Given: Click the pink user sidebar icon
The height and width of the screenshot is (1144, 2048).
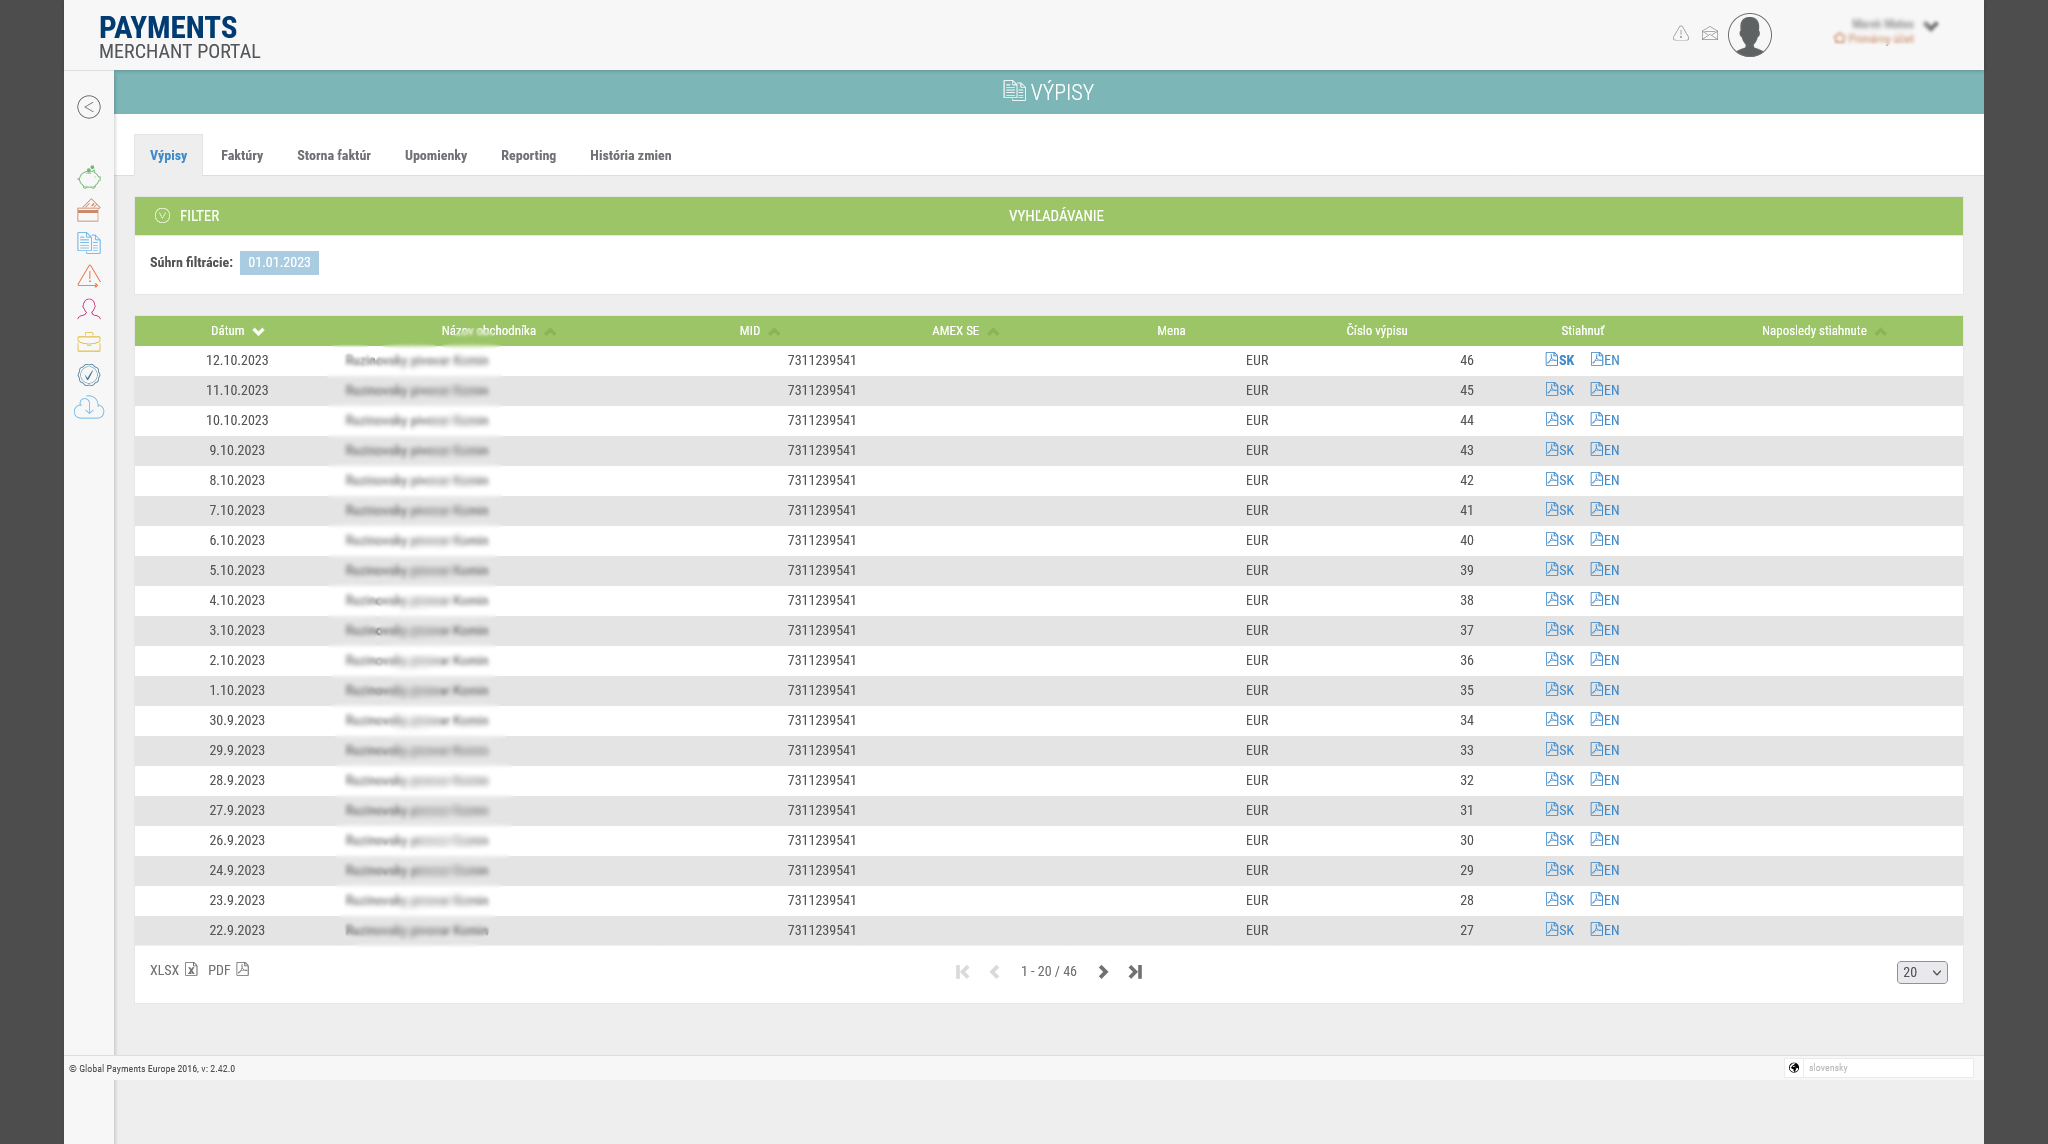Looking at the screenshot, I should coord(89,309).
